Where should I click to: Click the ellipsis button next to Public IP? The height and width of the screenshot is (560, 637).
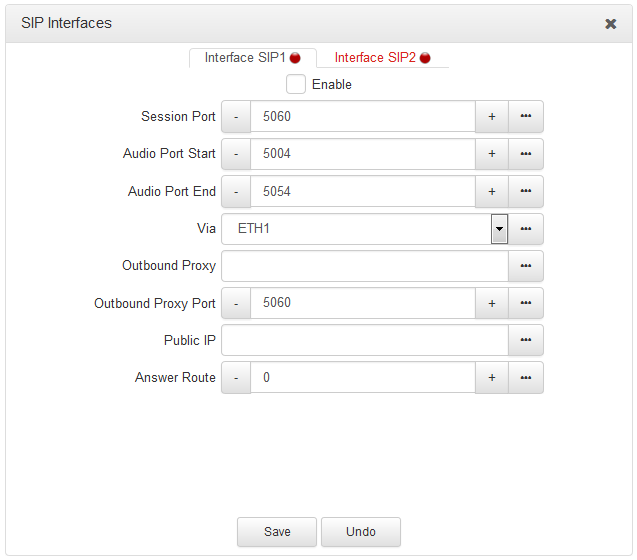pos(525,340)
